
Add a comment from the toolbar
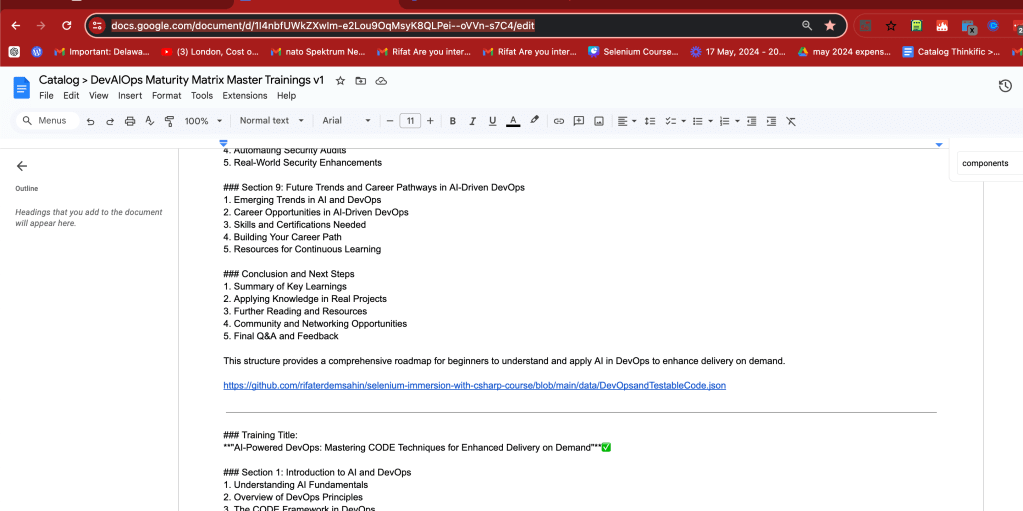[x=579, y=121]
